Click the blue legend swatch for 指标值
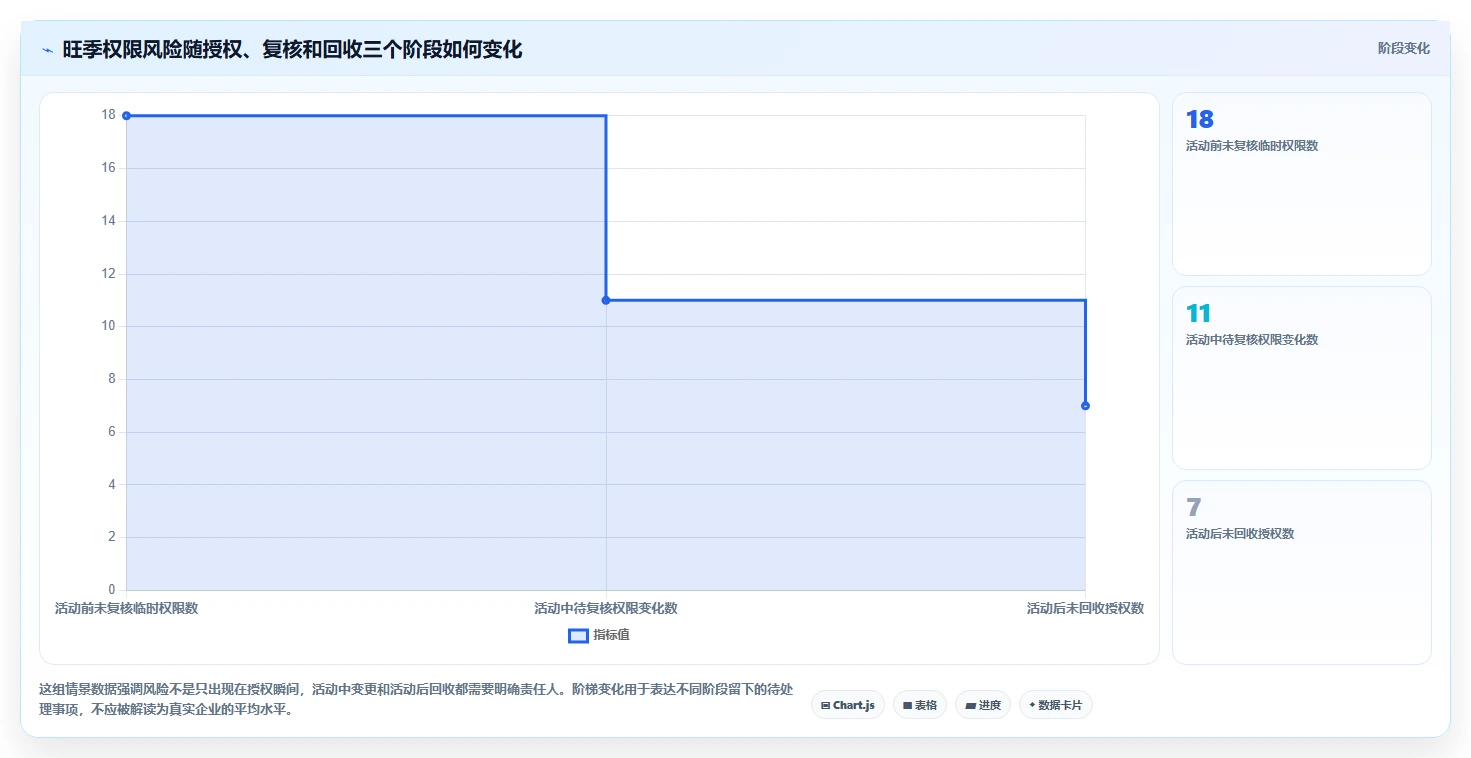The width and height of the screenshot is (1471, 758). 578,635
